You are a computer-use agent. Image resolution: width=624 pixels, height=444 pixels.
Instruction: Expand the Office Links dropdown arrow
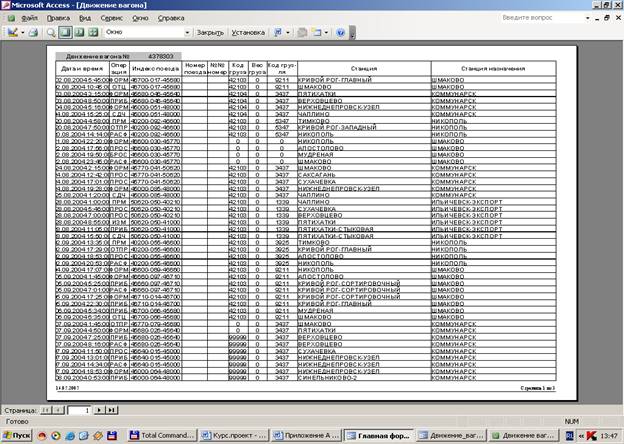tap(288, 33)
